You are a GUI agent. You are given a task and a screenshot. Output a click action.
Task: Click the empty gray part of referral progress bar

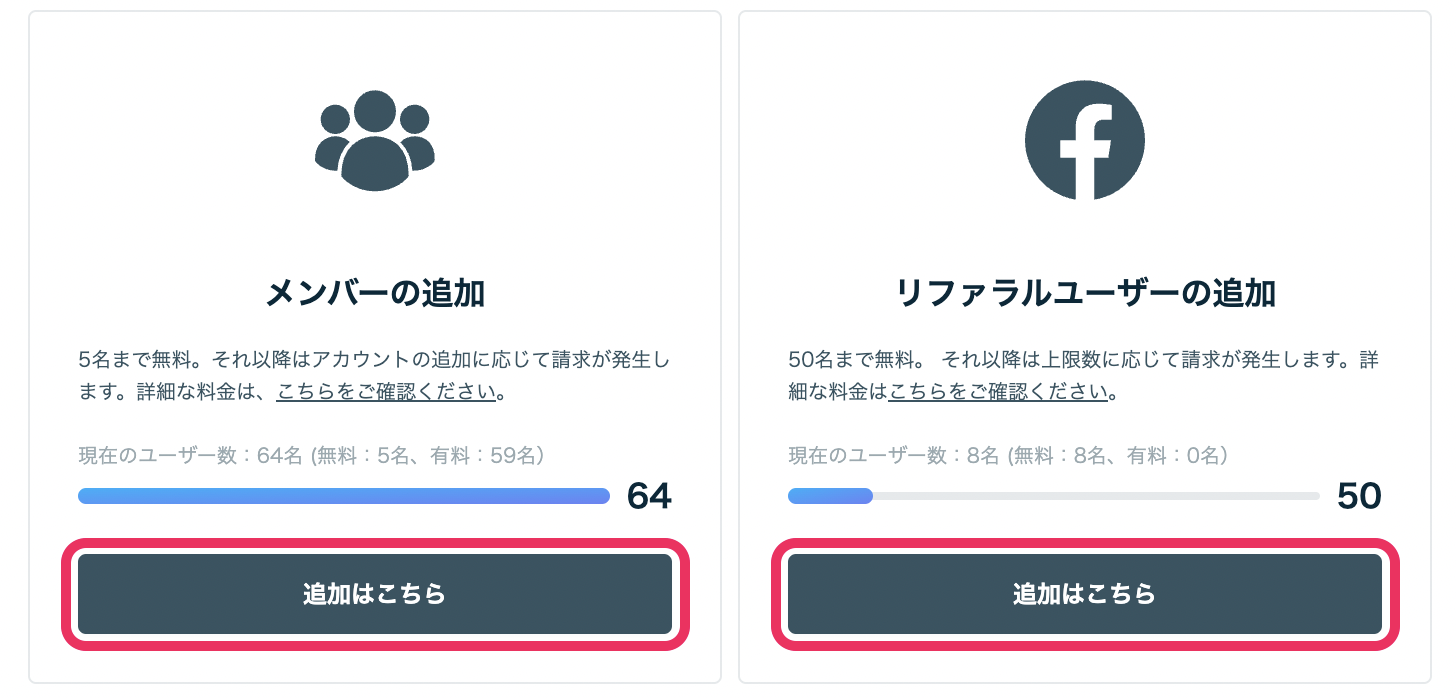point(1096,496)
